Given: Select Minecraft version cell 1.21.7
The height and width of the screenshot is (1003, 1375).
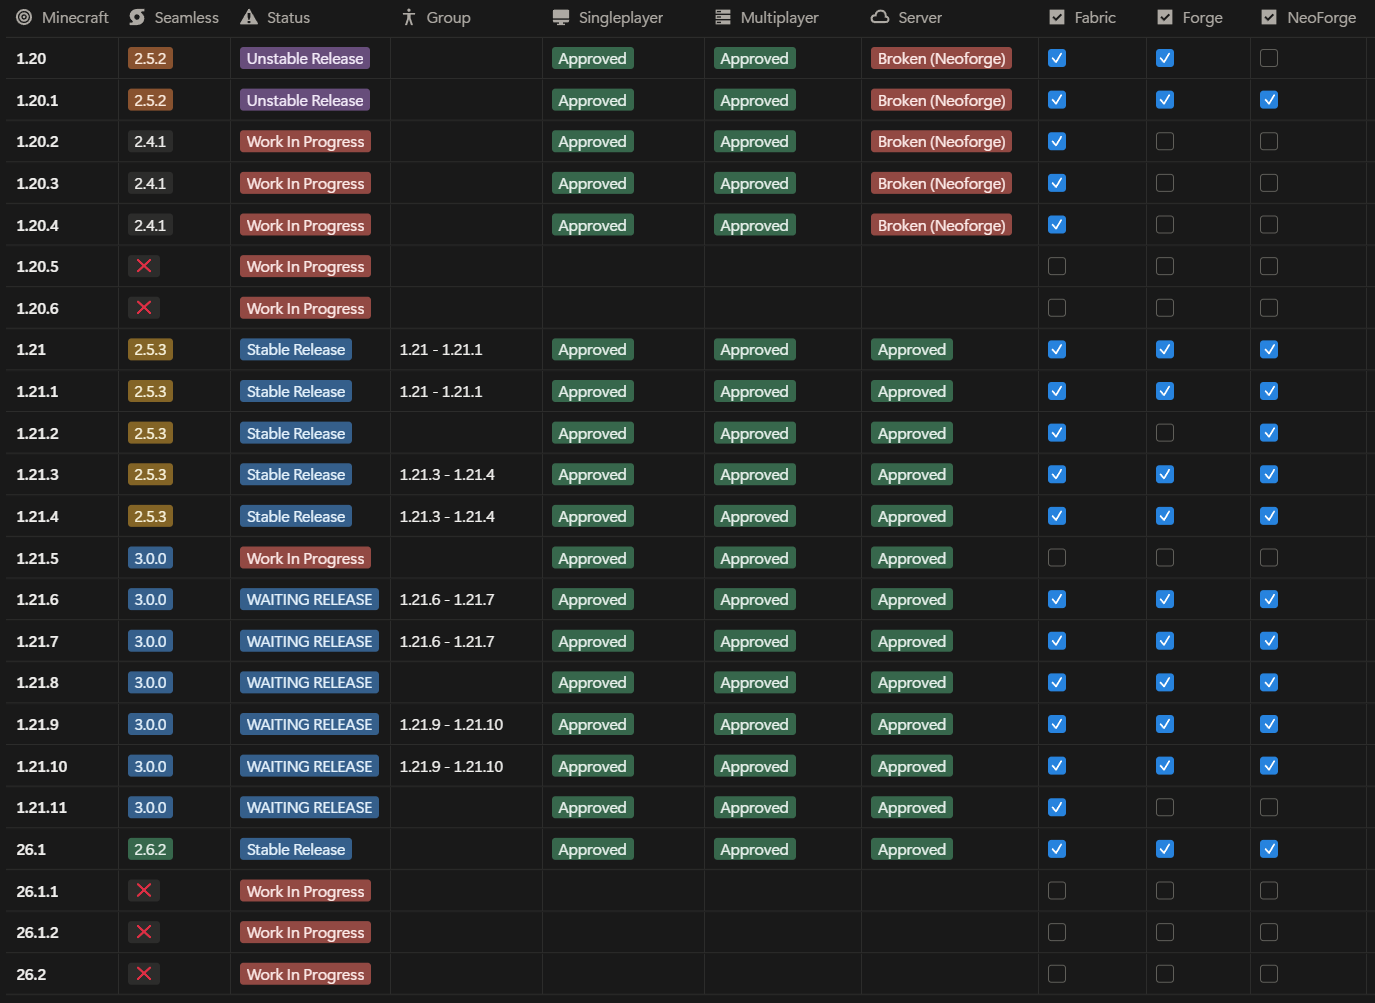Looking at the screenshot, I should point(62,641).
